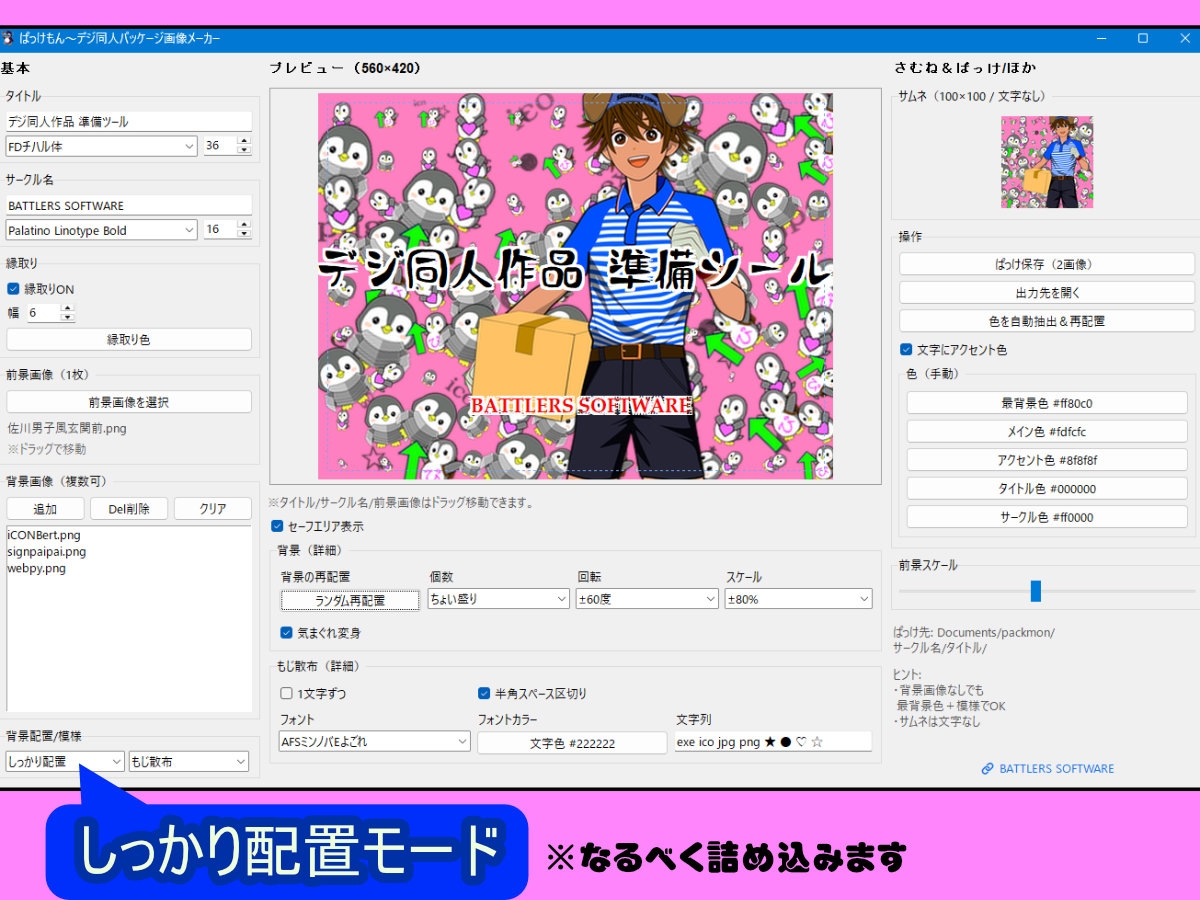Click the 前景スケール slider handle
This screenshot has width=1200, height=900.
point(1035,591)
